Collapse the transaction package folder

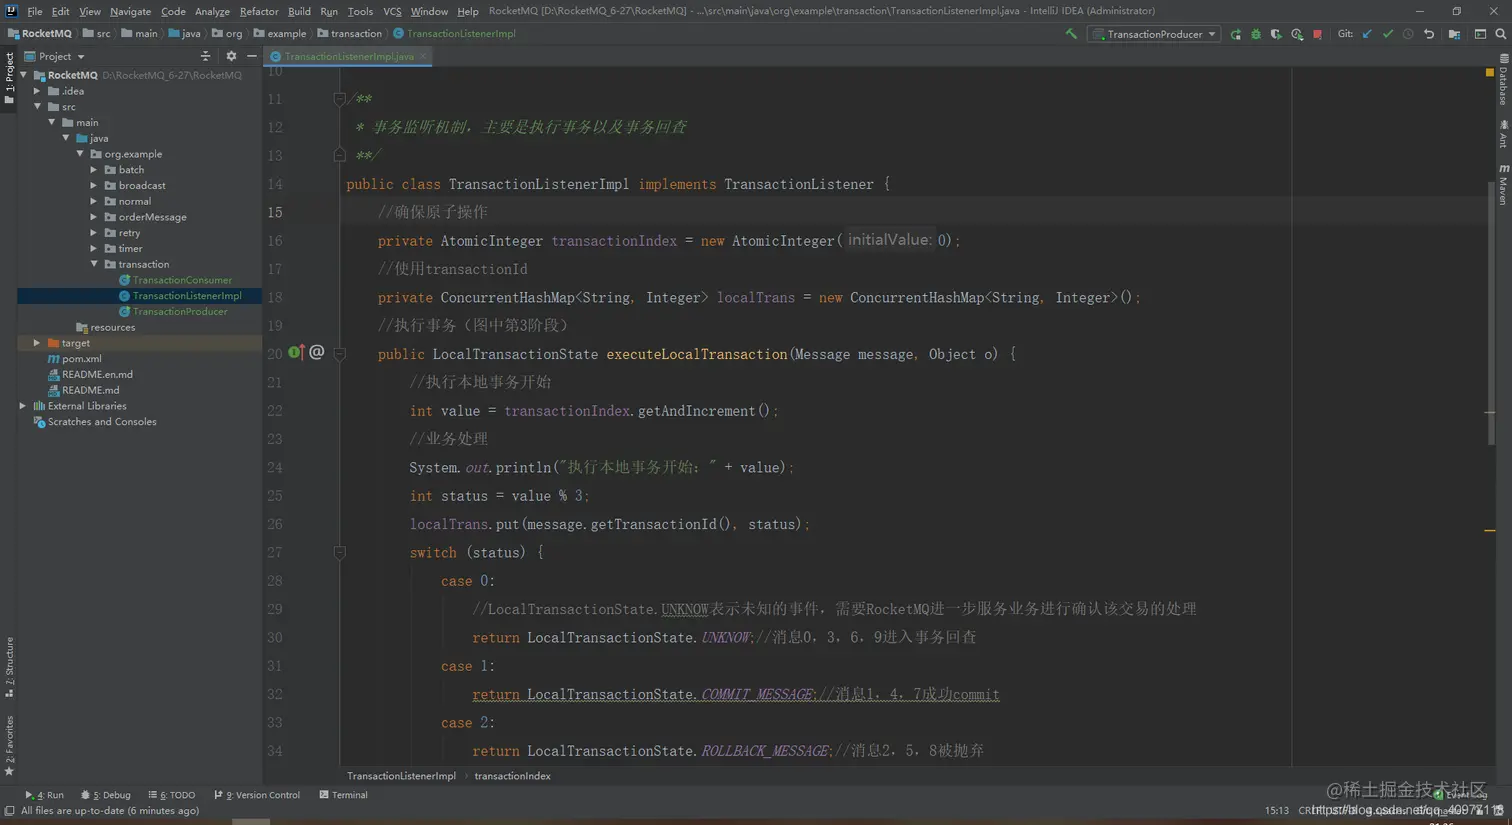click(95, 264)
